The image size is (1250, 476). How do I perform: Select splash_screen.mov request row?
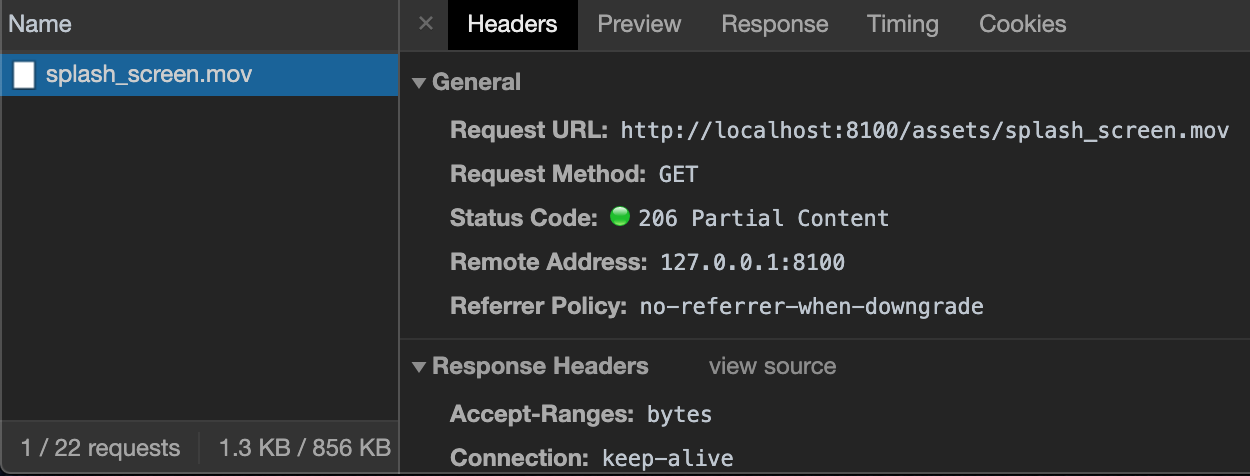(200, 75)
